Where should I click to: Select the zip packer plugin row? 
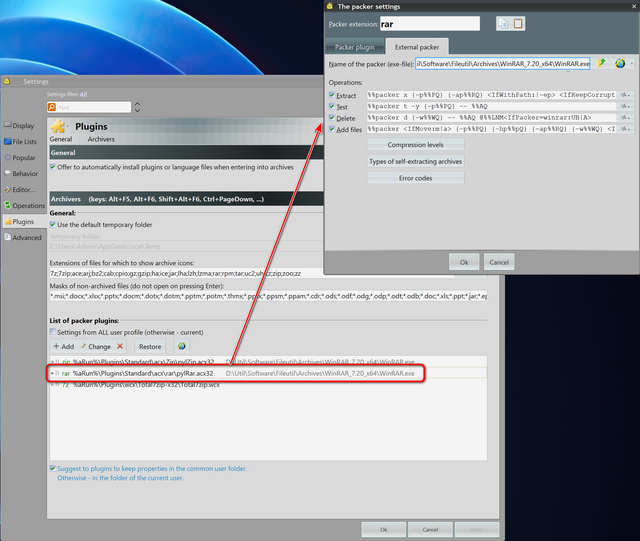click(268, 362)
